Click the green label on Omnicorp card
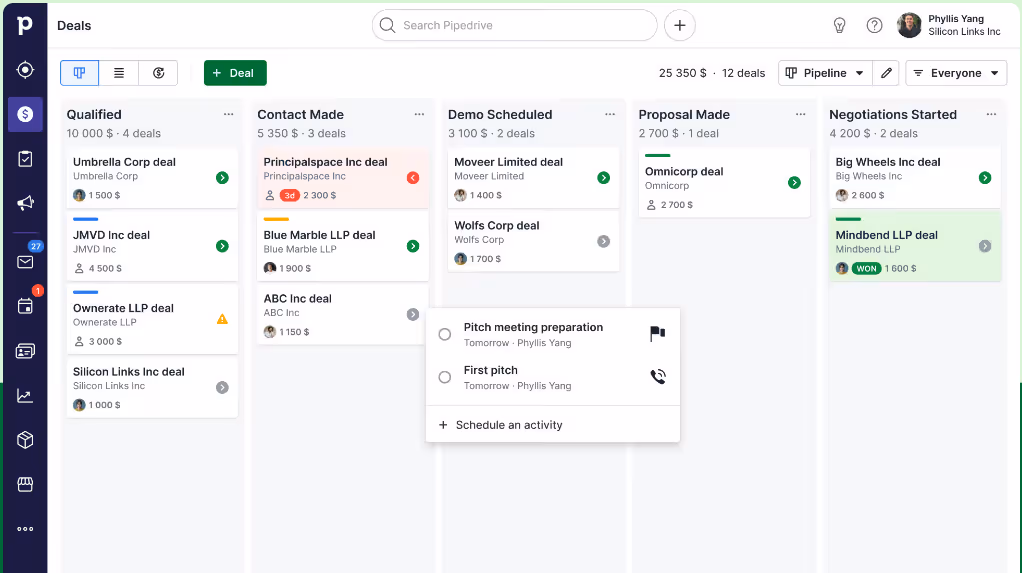Image resolution: width=1022 pixels, height=573 pixels. [x=658, y=156]
